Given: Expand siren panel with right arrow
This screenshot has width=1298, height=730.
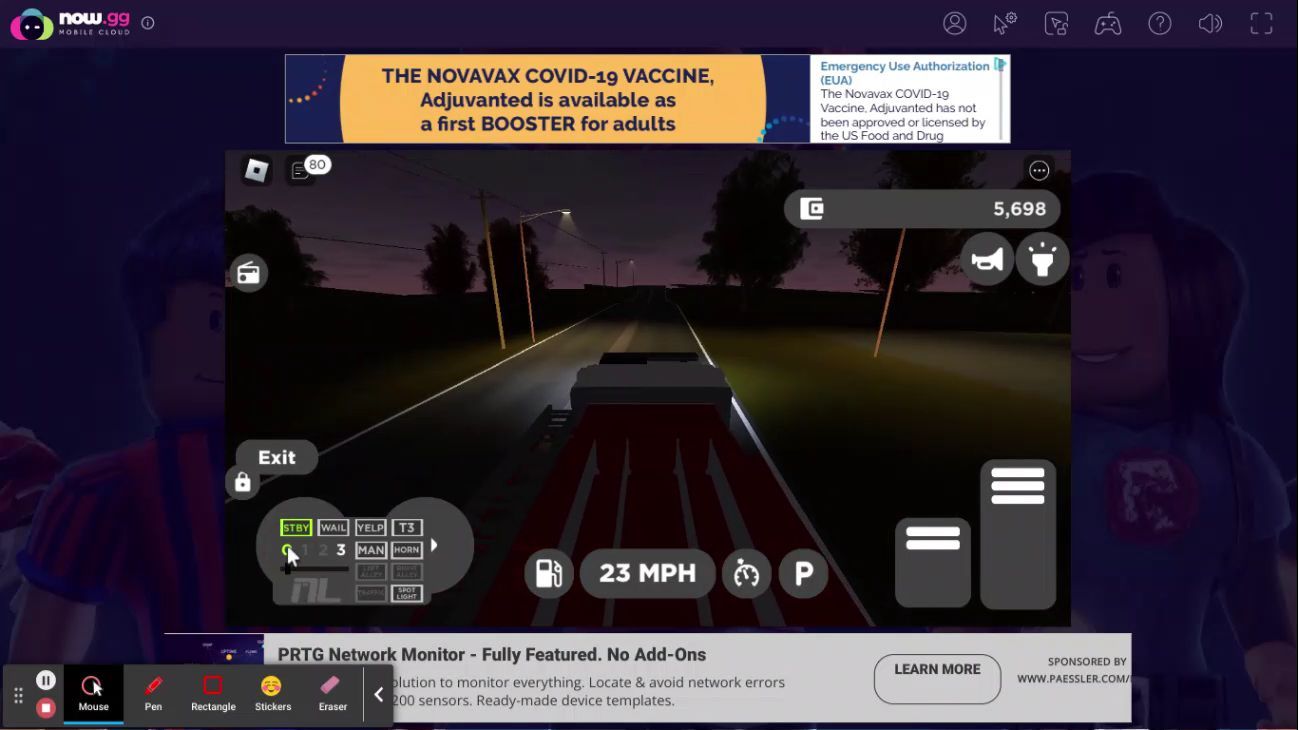Looking at the screenshot, I should click(x=434, y=545).
